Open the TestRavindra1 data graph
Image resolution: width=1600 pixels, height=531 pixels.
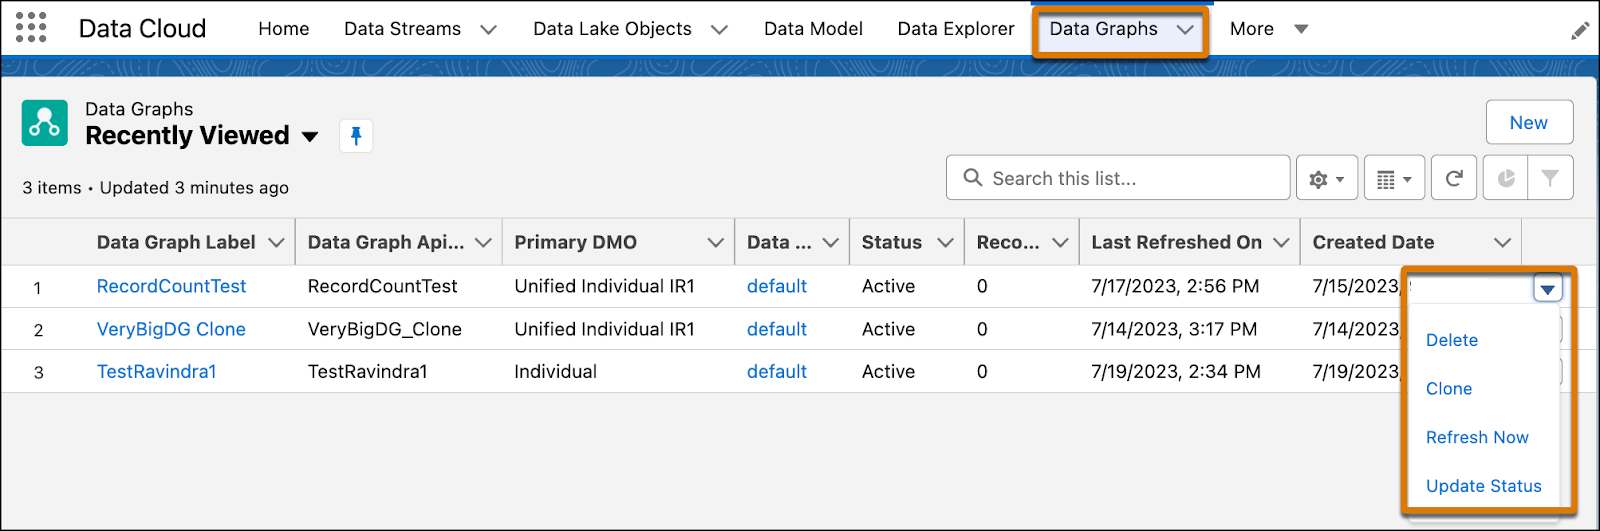click(156, 372)
